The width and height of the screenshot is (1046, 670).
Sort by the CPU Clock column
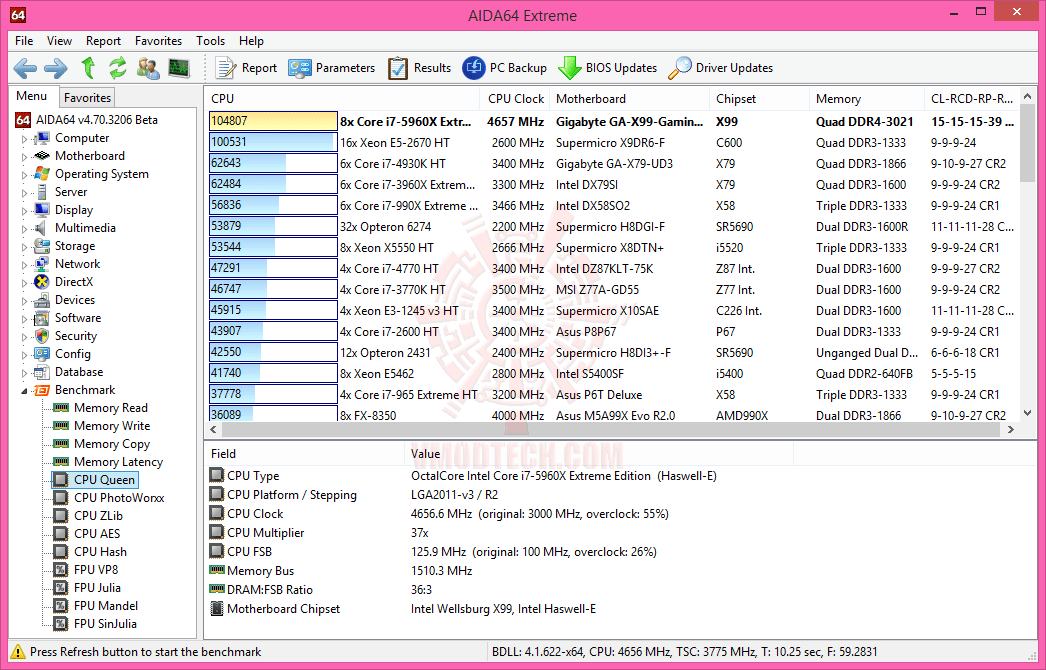click(516, 99)
